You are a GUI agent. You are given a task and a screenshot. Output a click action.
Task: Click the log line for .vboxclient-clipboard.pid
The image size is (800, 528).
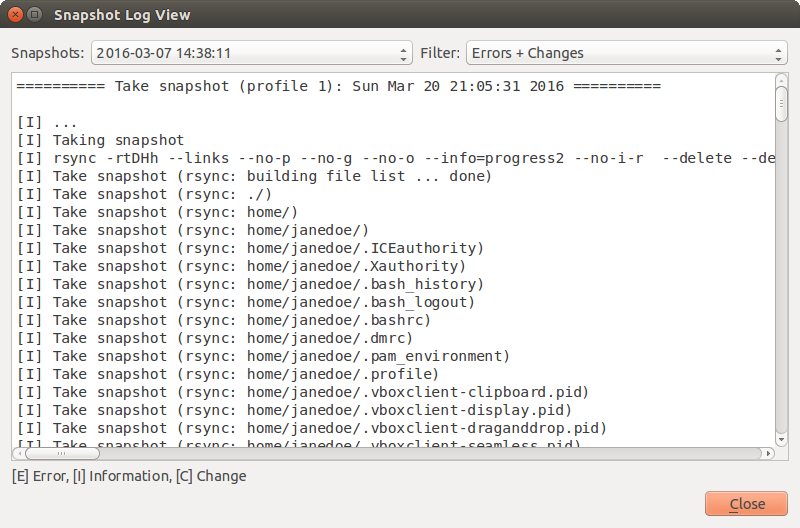click(303, 392)
